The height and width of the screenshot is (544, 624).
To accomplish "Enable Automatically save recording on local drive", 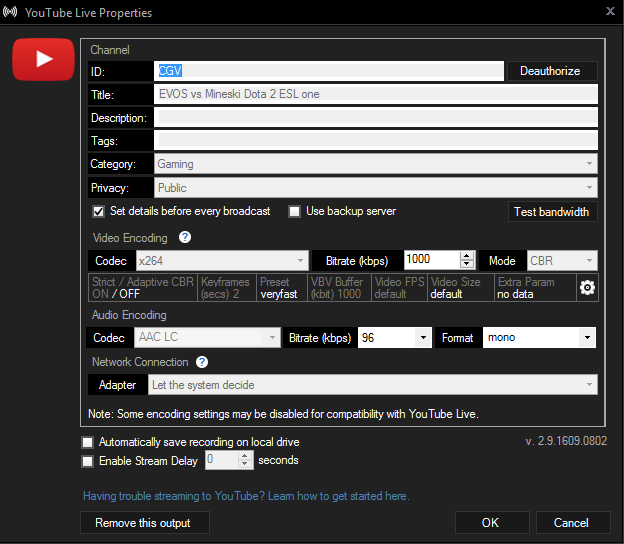I will coord(88,442).
